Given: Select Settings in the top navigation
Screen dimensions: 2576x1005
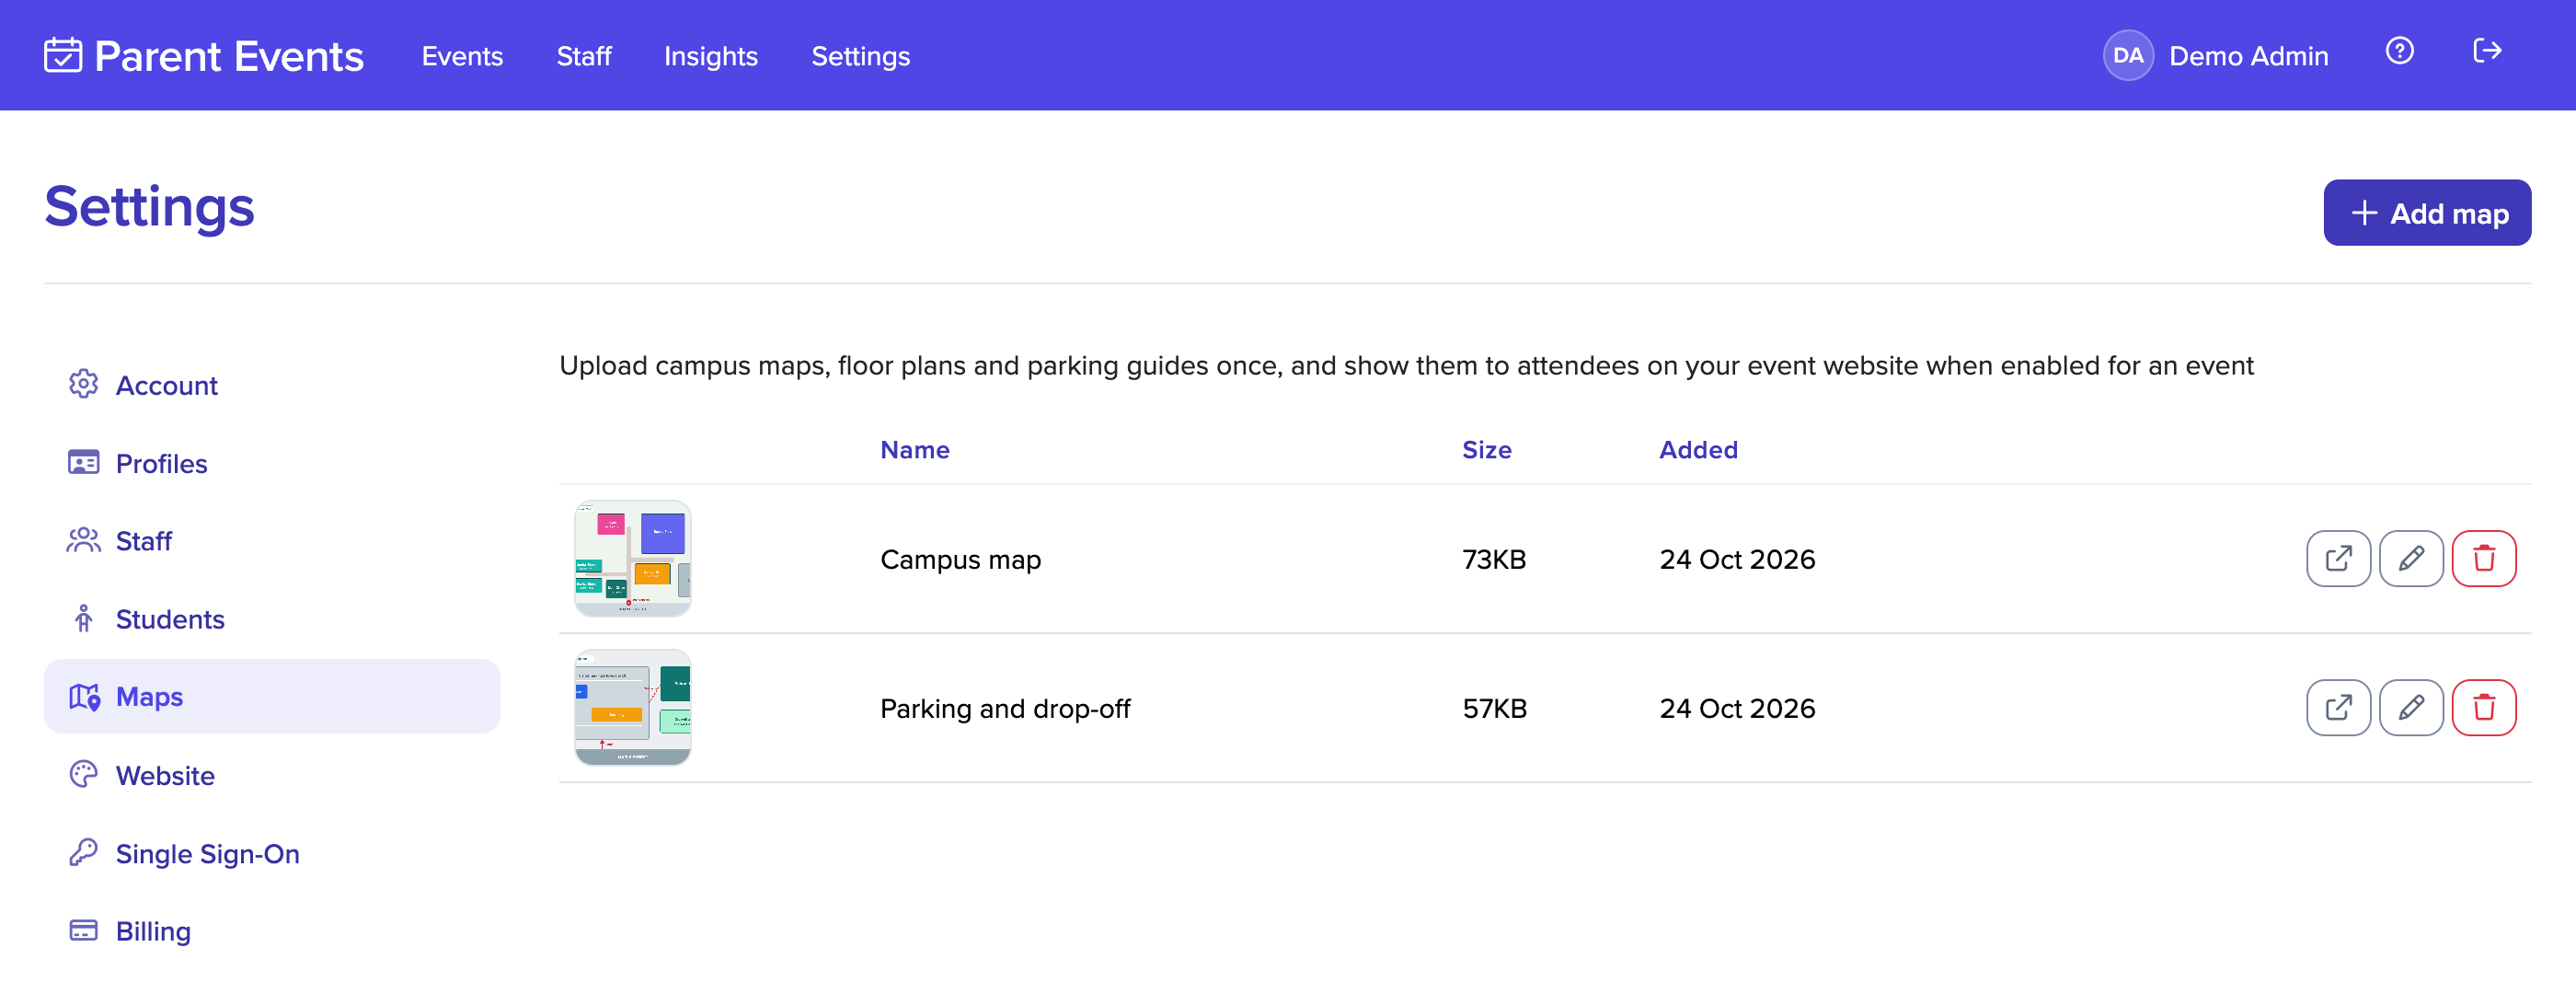Looking at the screenshot, I should [x=860, y=56].
